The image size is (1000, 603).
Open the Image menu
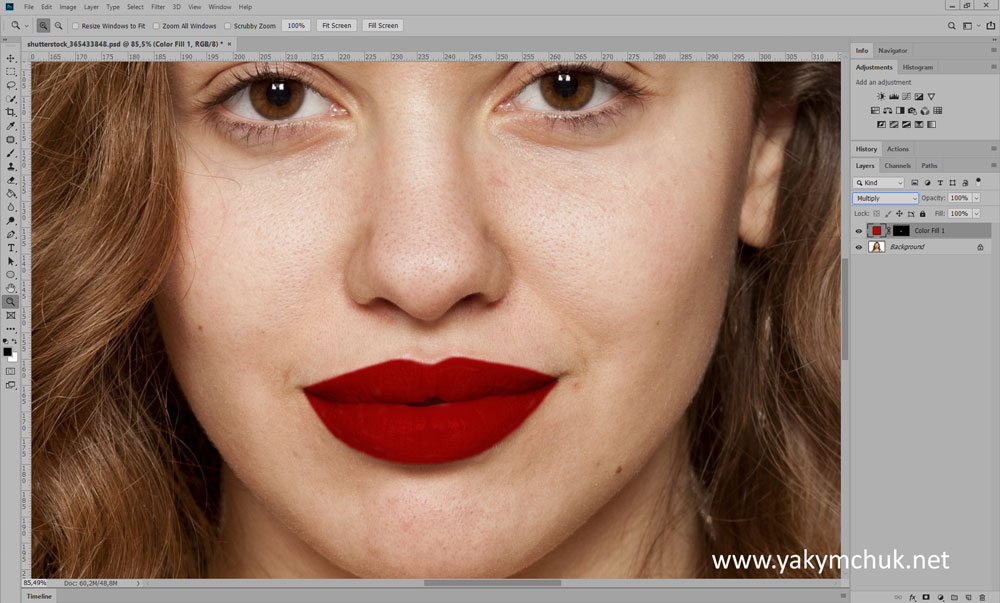[68, 7]
